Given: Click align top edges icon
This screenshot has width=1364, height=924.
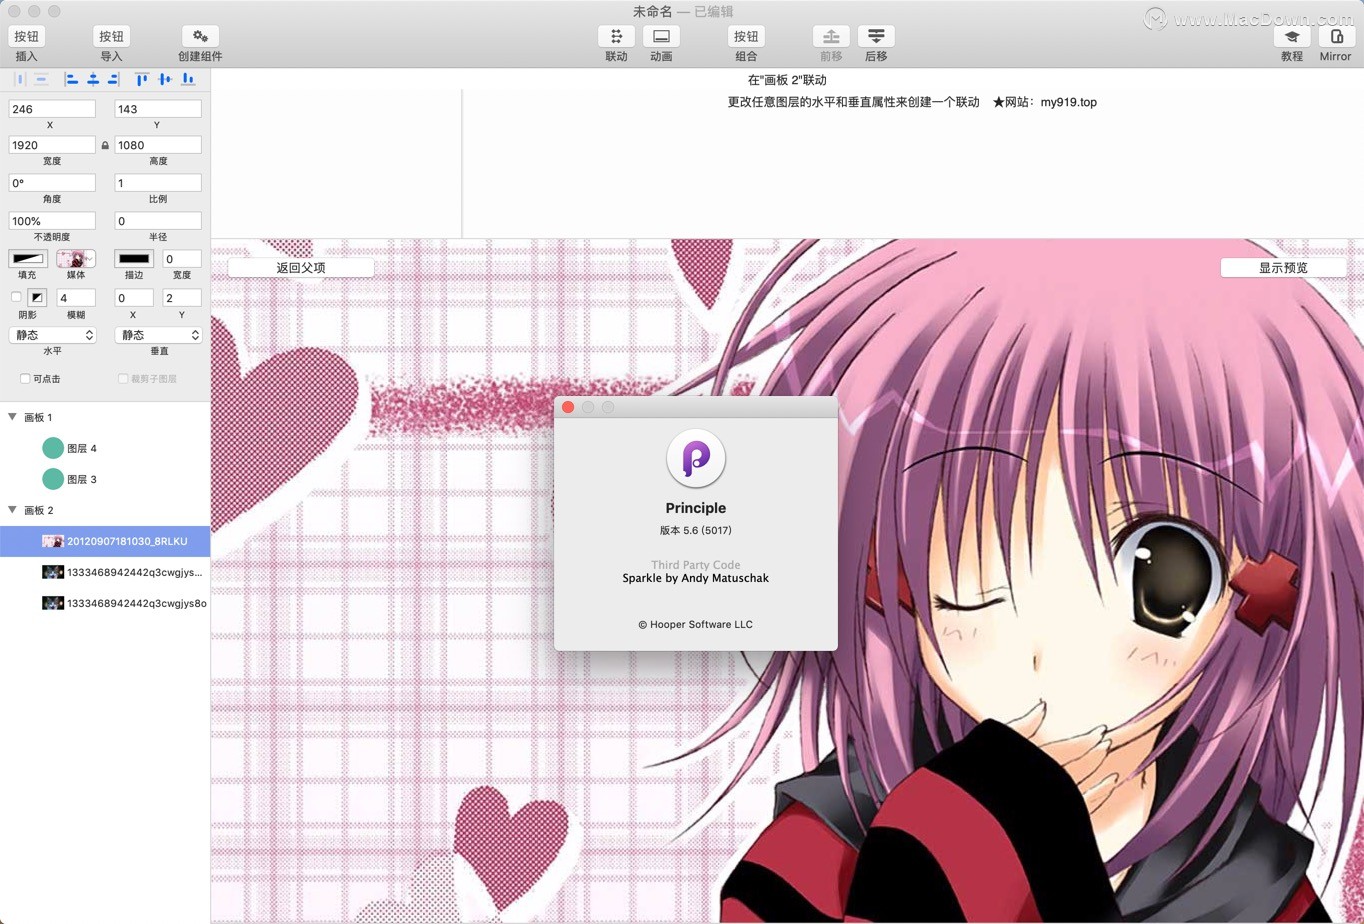Looking at the screenshot, I should click(142, 79).
